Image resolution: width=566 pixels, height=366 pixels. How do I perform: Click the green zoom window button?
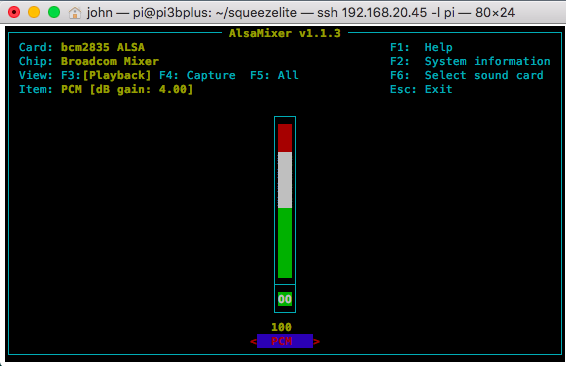54,12
